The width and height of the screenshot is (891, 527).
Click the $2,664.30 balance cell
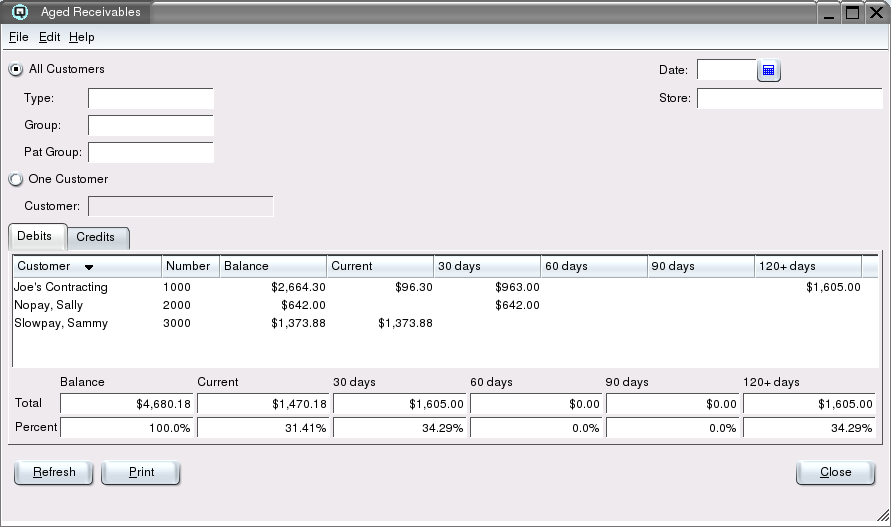pos(298,287)
